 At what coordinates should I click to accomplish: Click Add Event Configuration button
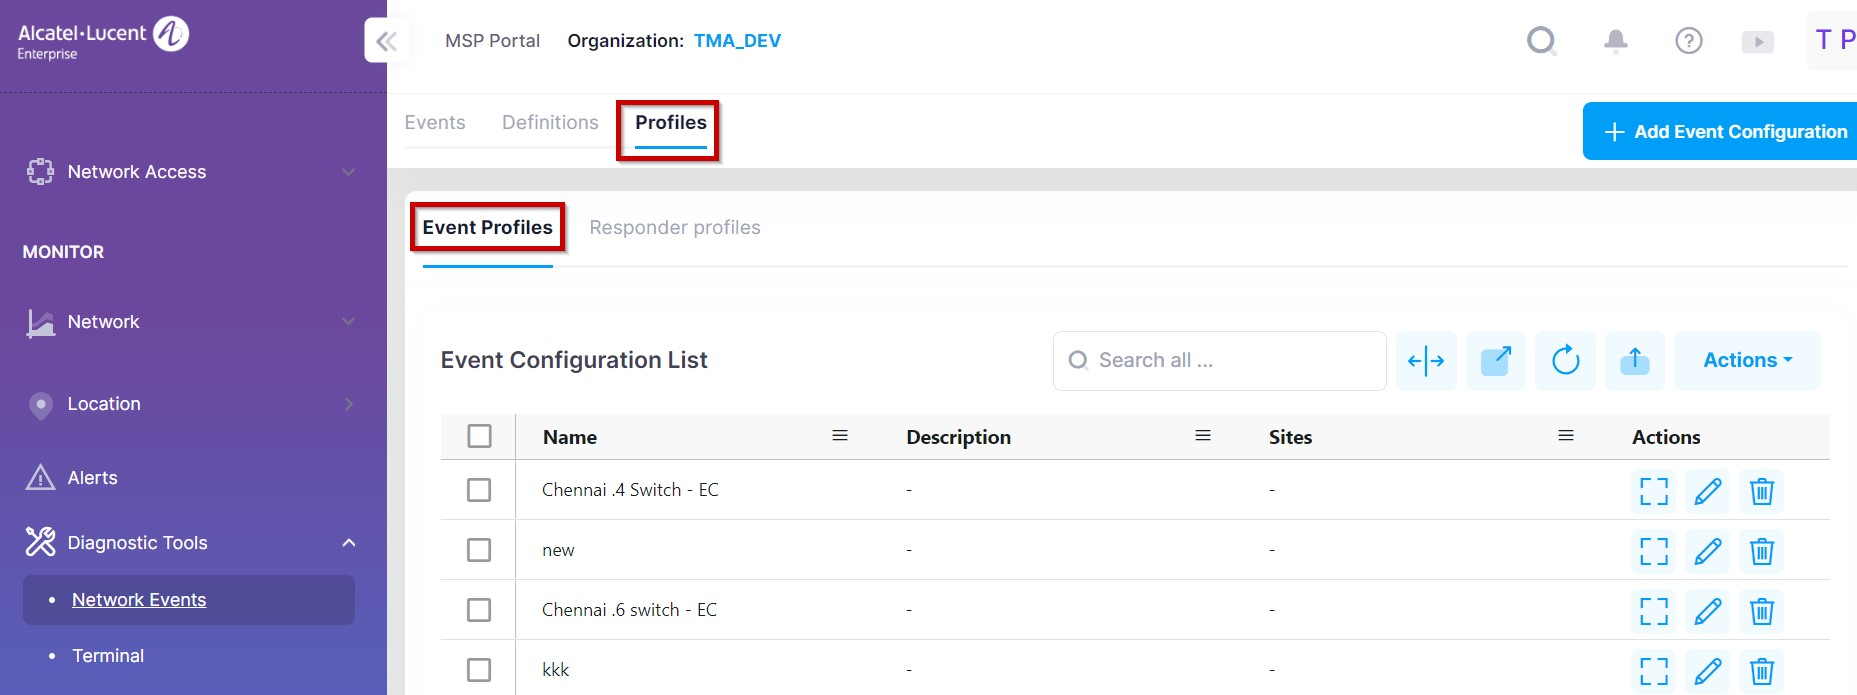[x=1724, y=132]
